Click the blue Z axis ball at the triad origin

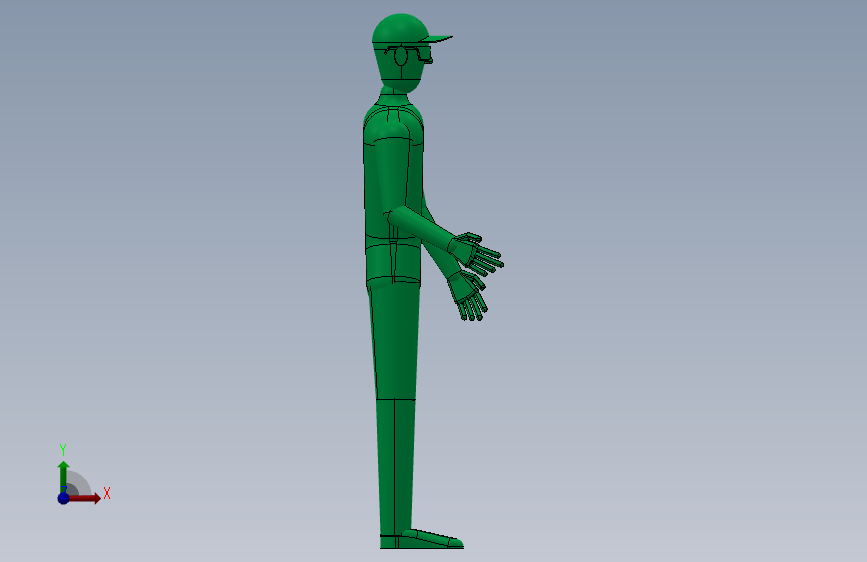tap(63, 498)
